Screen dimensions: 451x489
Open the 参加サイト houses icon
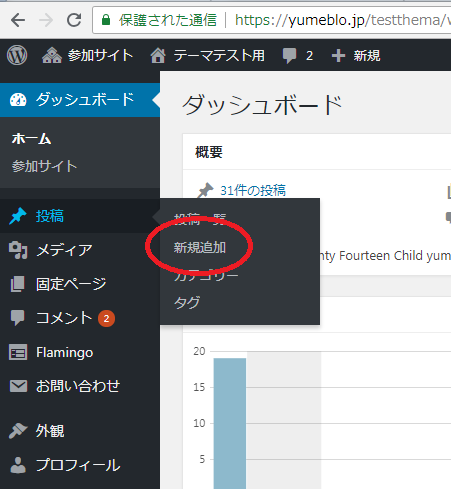click(52, 55)
